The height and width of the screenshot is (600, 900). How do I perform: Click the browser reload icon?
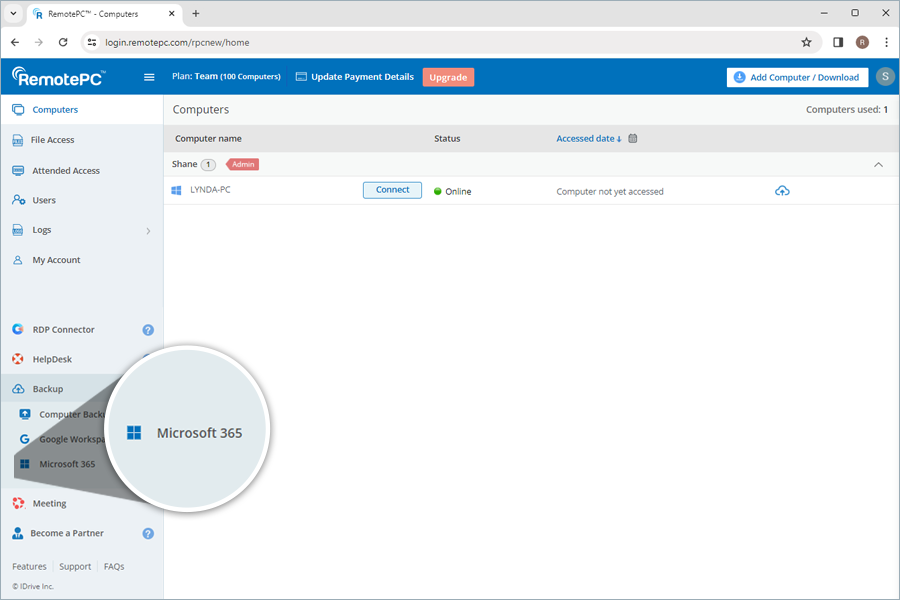pos(63,42)
